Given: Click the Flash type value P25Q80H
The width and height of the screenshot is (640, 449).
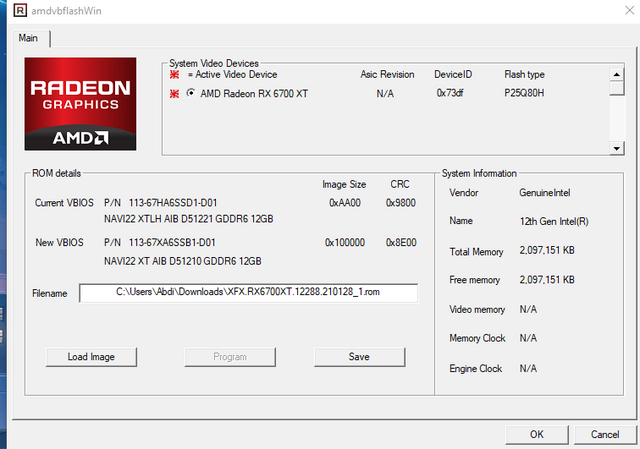Looking at the screenshot, I should 524,93.
